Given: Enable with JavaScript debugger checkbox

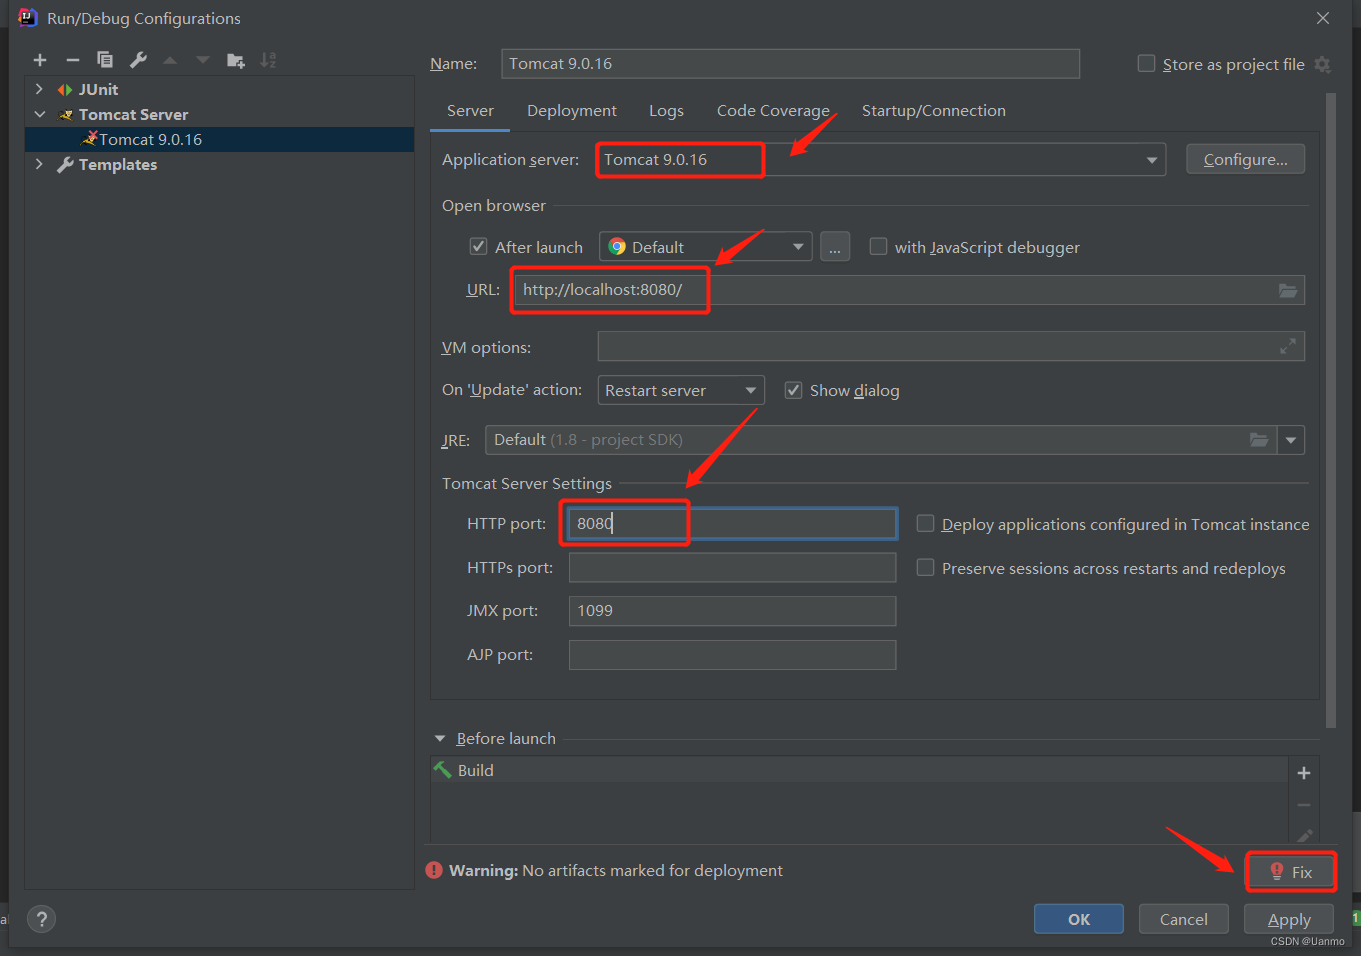Looking at the screenshot, I should point(878,246).
